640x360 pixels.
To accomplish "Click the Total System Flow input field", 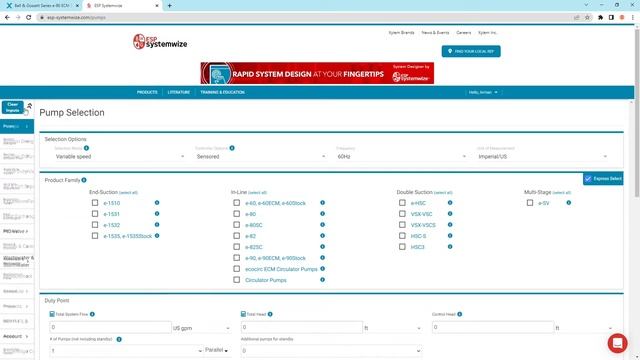I will pos(110,327).
